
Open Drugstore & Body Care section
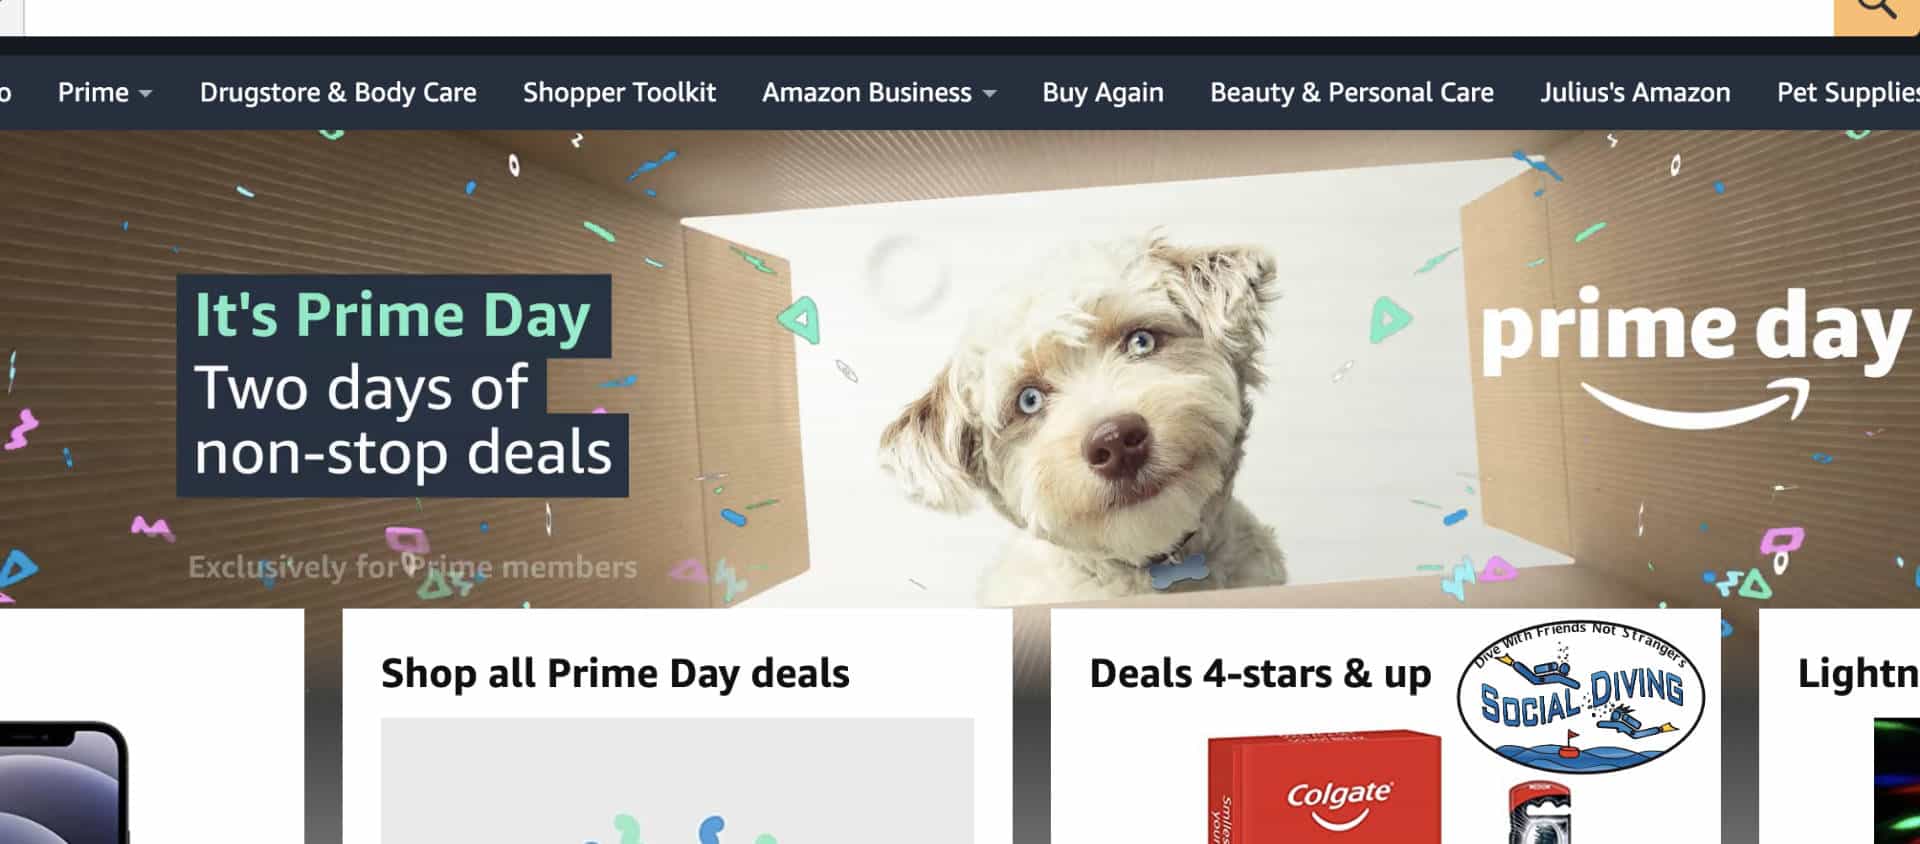338,93
